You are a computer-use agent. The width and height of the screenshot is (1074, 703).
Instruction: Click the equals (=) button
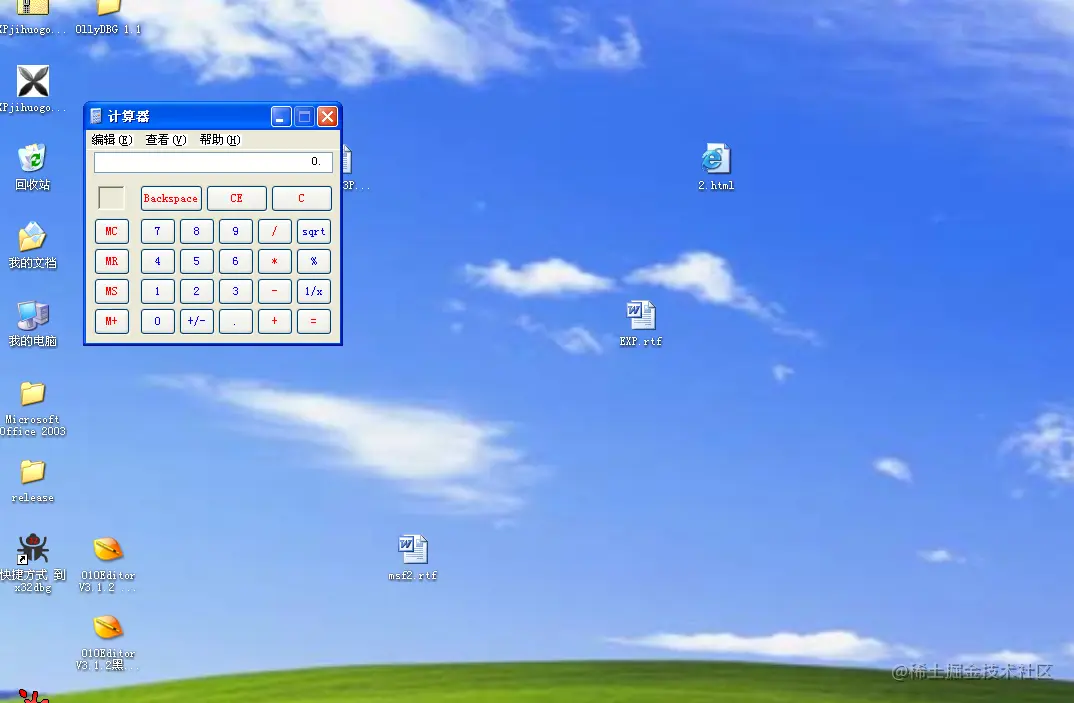click(314, 321)
